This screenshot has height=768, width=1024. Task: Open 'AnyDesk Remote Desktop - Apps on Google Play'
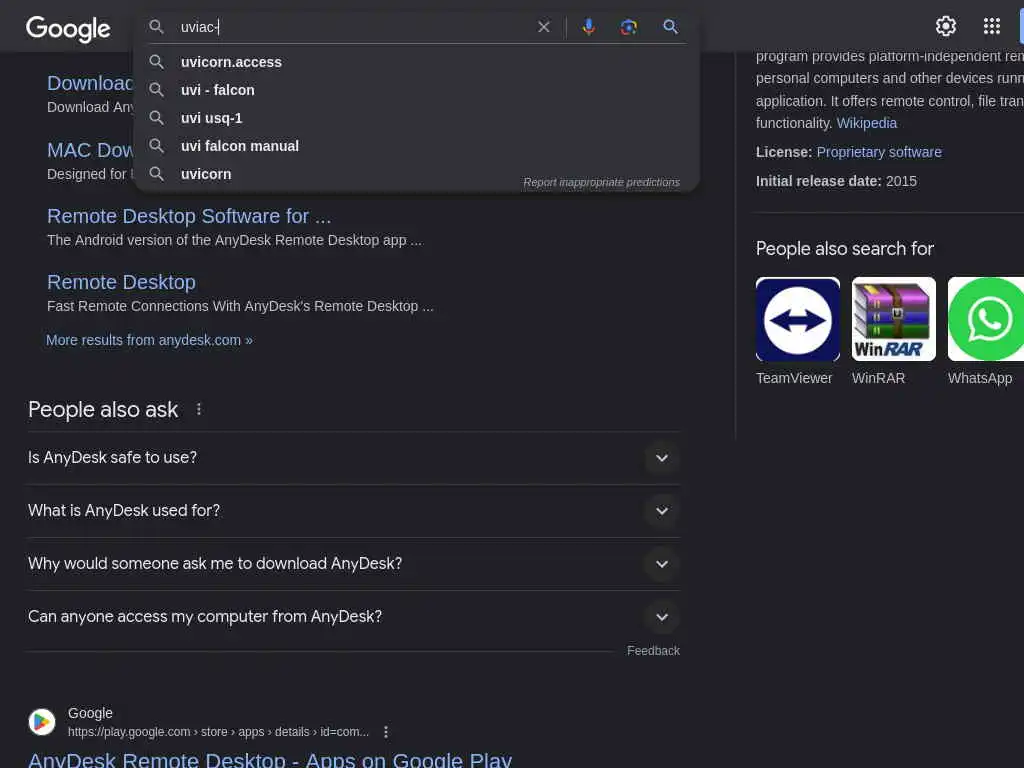[x=270, y=760]
